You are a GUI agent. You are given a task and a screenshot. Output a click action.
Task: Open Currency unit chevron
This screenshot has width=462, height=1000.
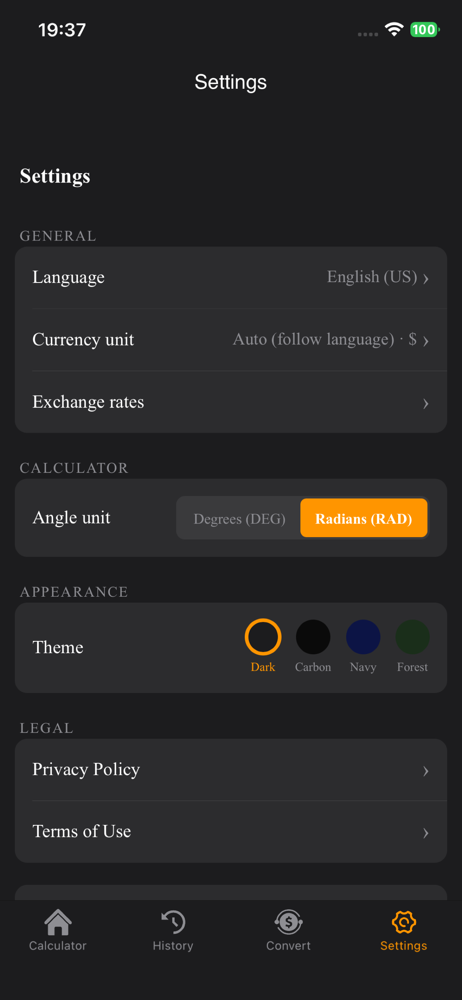tap(426, 341)
